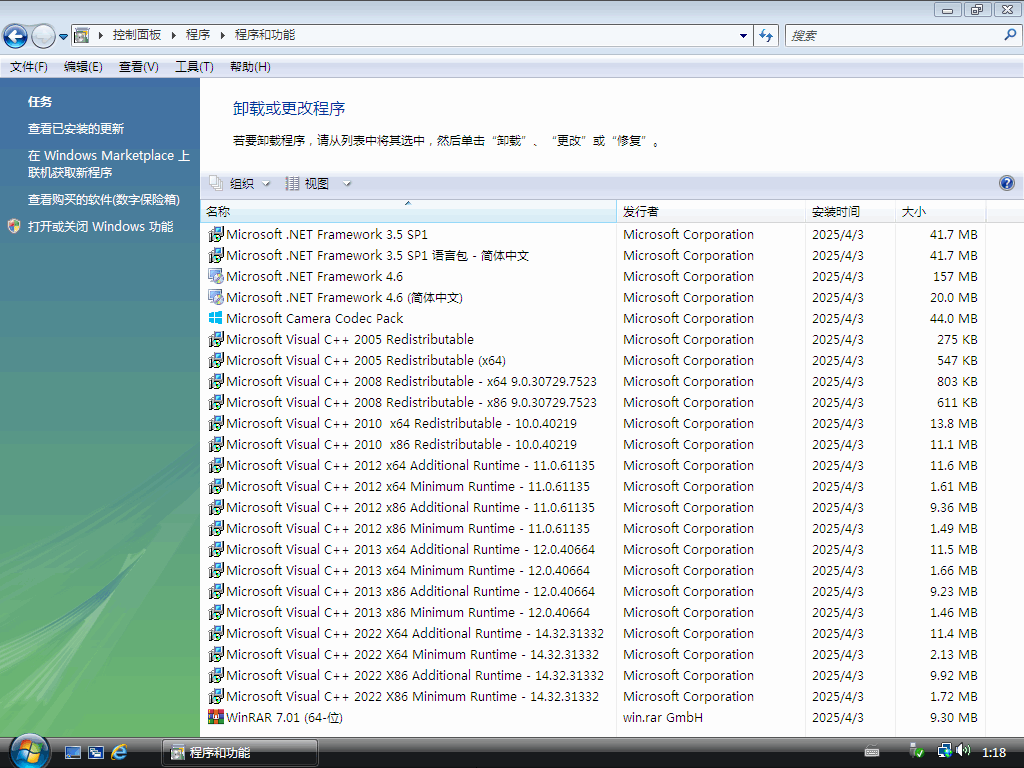
Task: Select .NET Framework 4.6 (简体中文) icon
Action: pyautogui.click(x=216, y=296)
